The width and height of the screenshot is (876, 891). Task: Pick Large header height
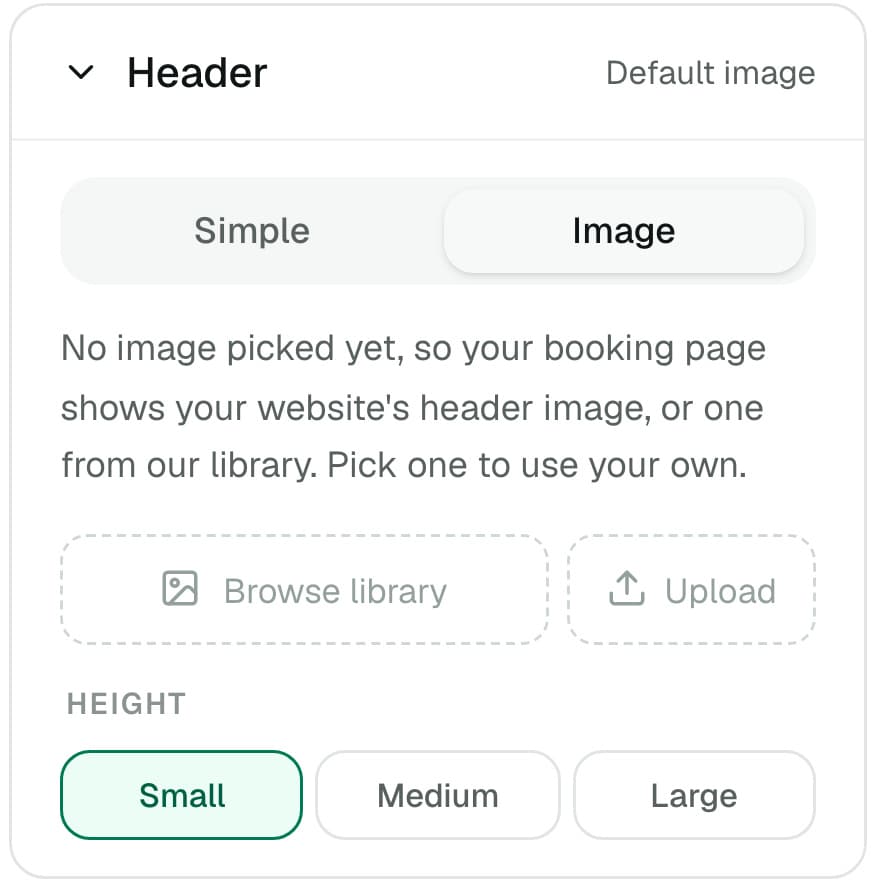pyautogui.click(x=694, y=795)
